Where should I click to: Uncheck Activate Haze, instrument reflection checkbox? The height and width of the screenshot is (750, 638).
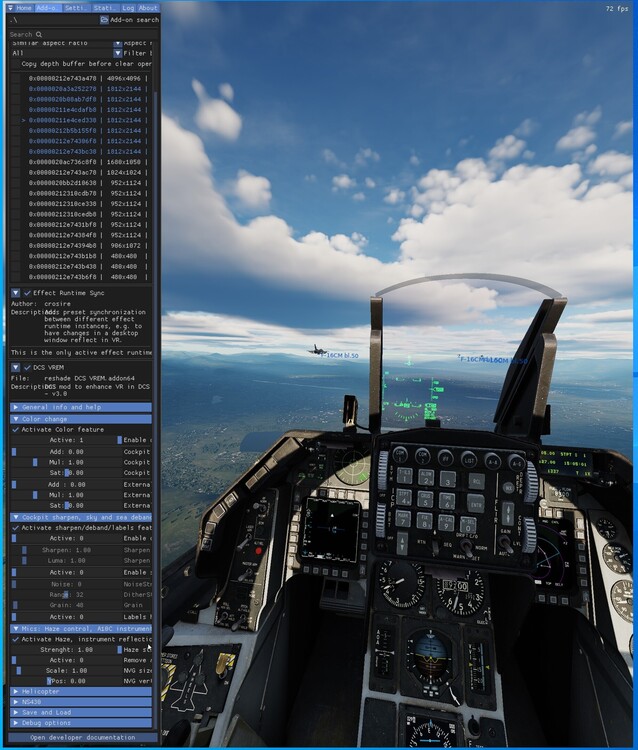pyautogui.click(x=16, y=639)
